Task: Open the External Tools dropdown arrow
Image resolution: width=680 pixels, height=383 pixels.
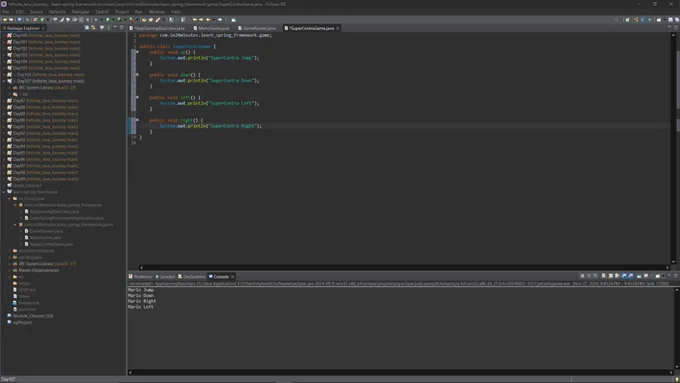Action: pos(137,20)
